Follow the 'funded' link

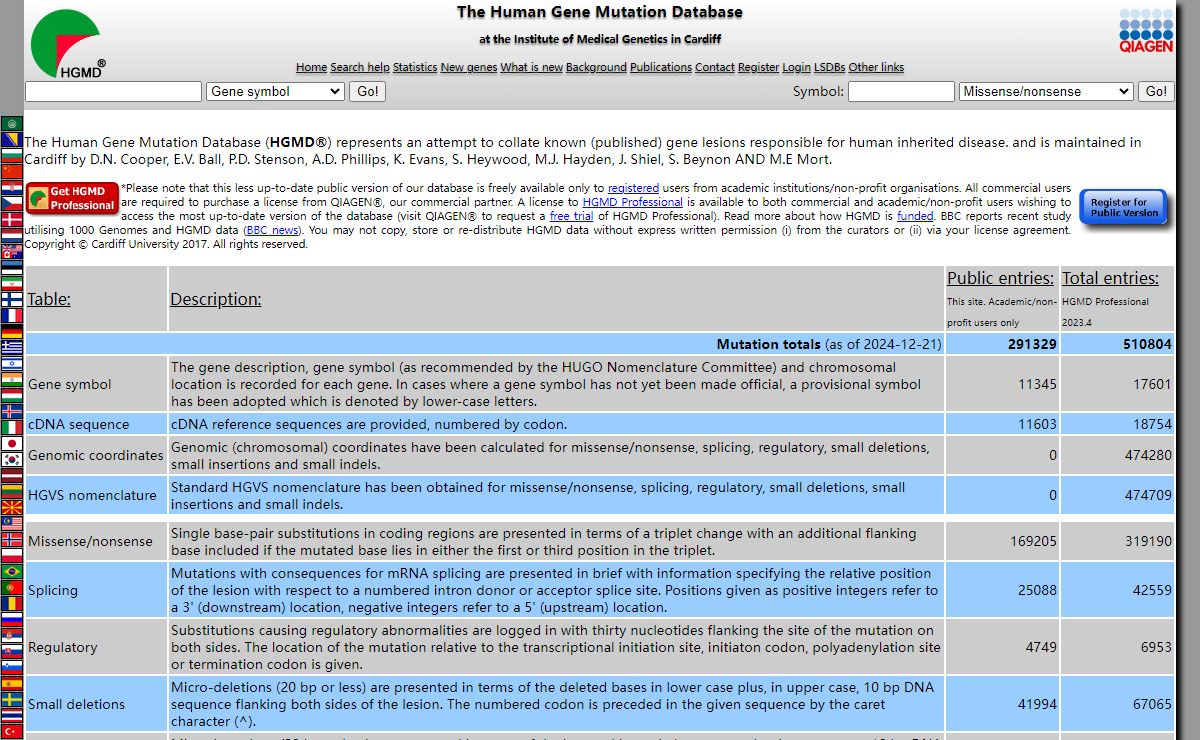pos(915,216)
